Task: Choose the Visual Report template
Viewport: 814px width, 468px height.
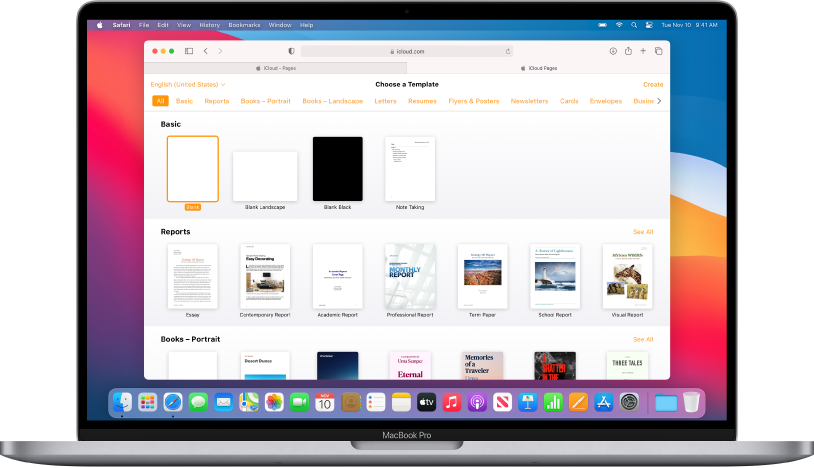Action: pos(628,277)
